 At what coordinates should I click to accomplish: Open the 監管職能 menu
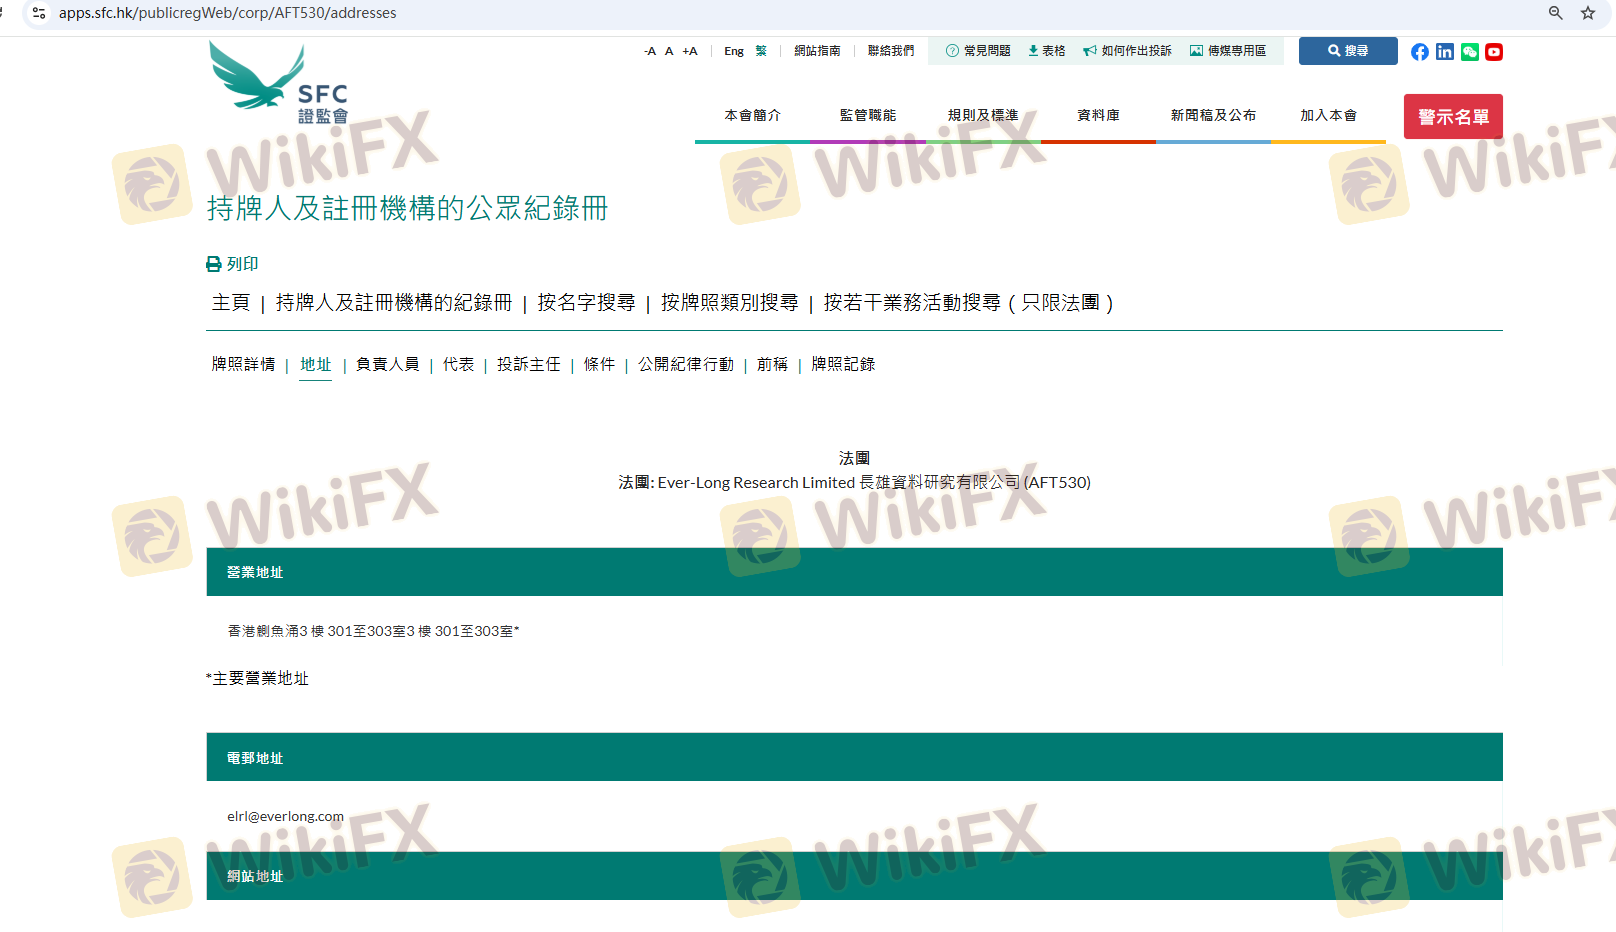tap(868, 116)
